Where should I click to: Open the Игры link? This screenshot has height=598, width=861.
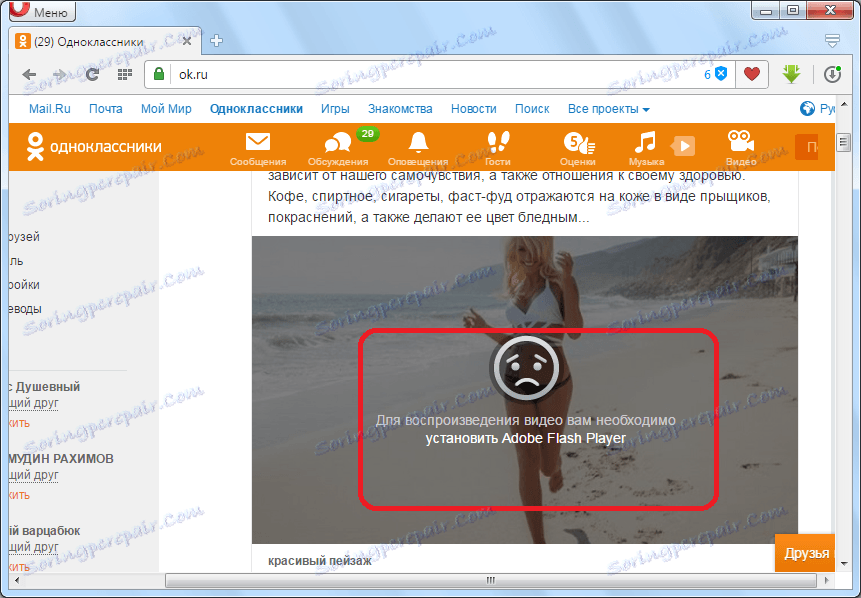pyautogui.click(x=335, y=109)
